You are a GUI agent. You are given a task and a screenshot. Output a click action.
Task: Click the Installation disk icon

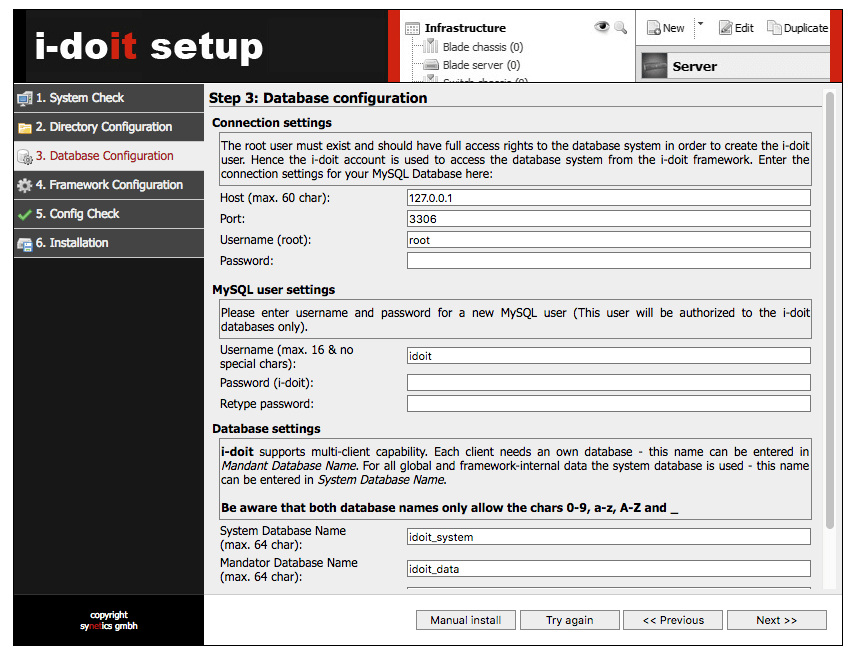click(25, 244)
